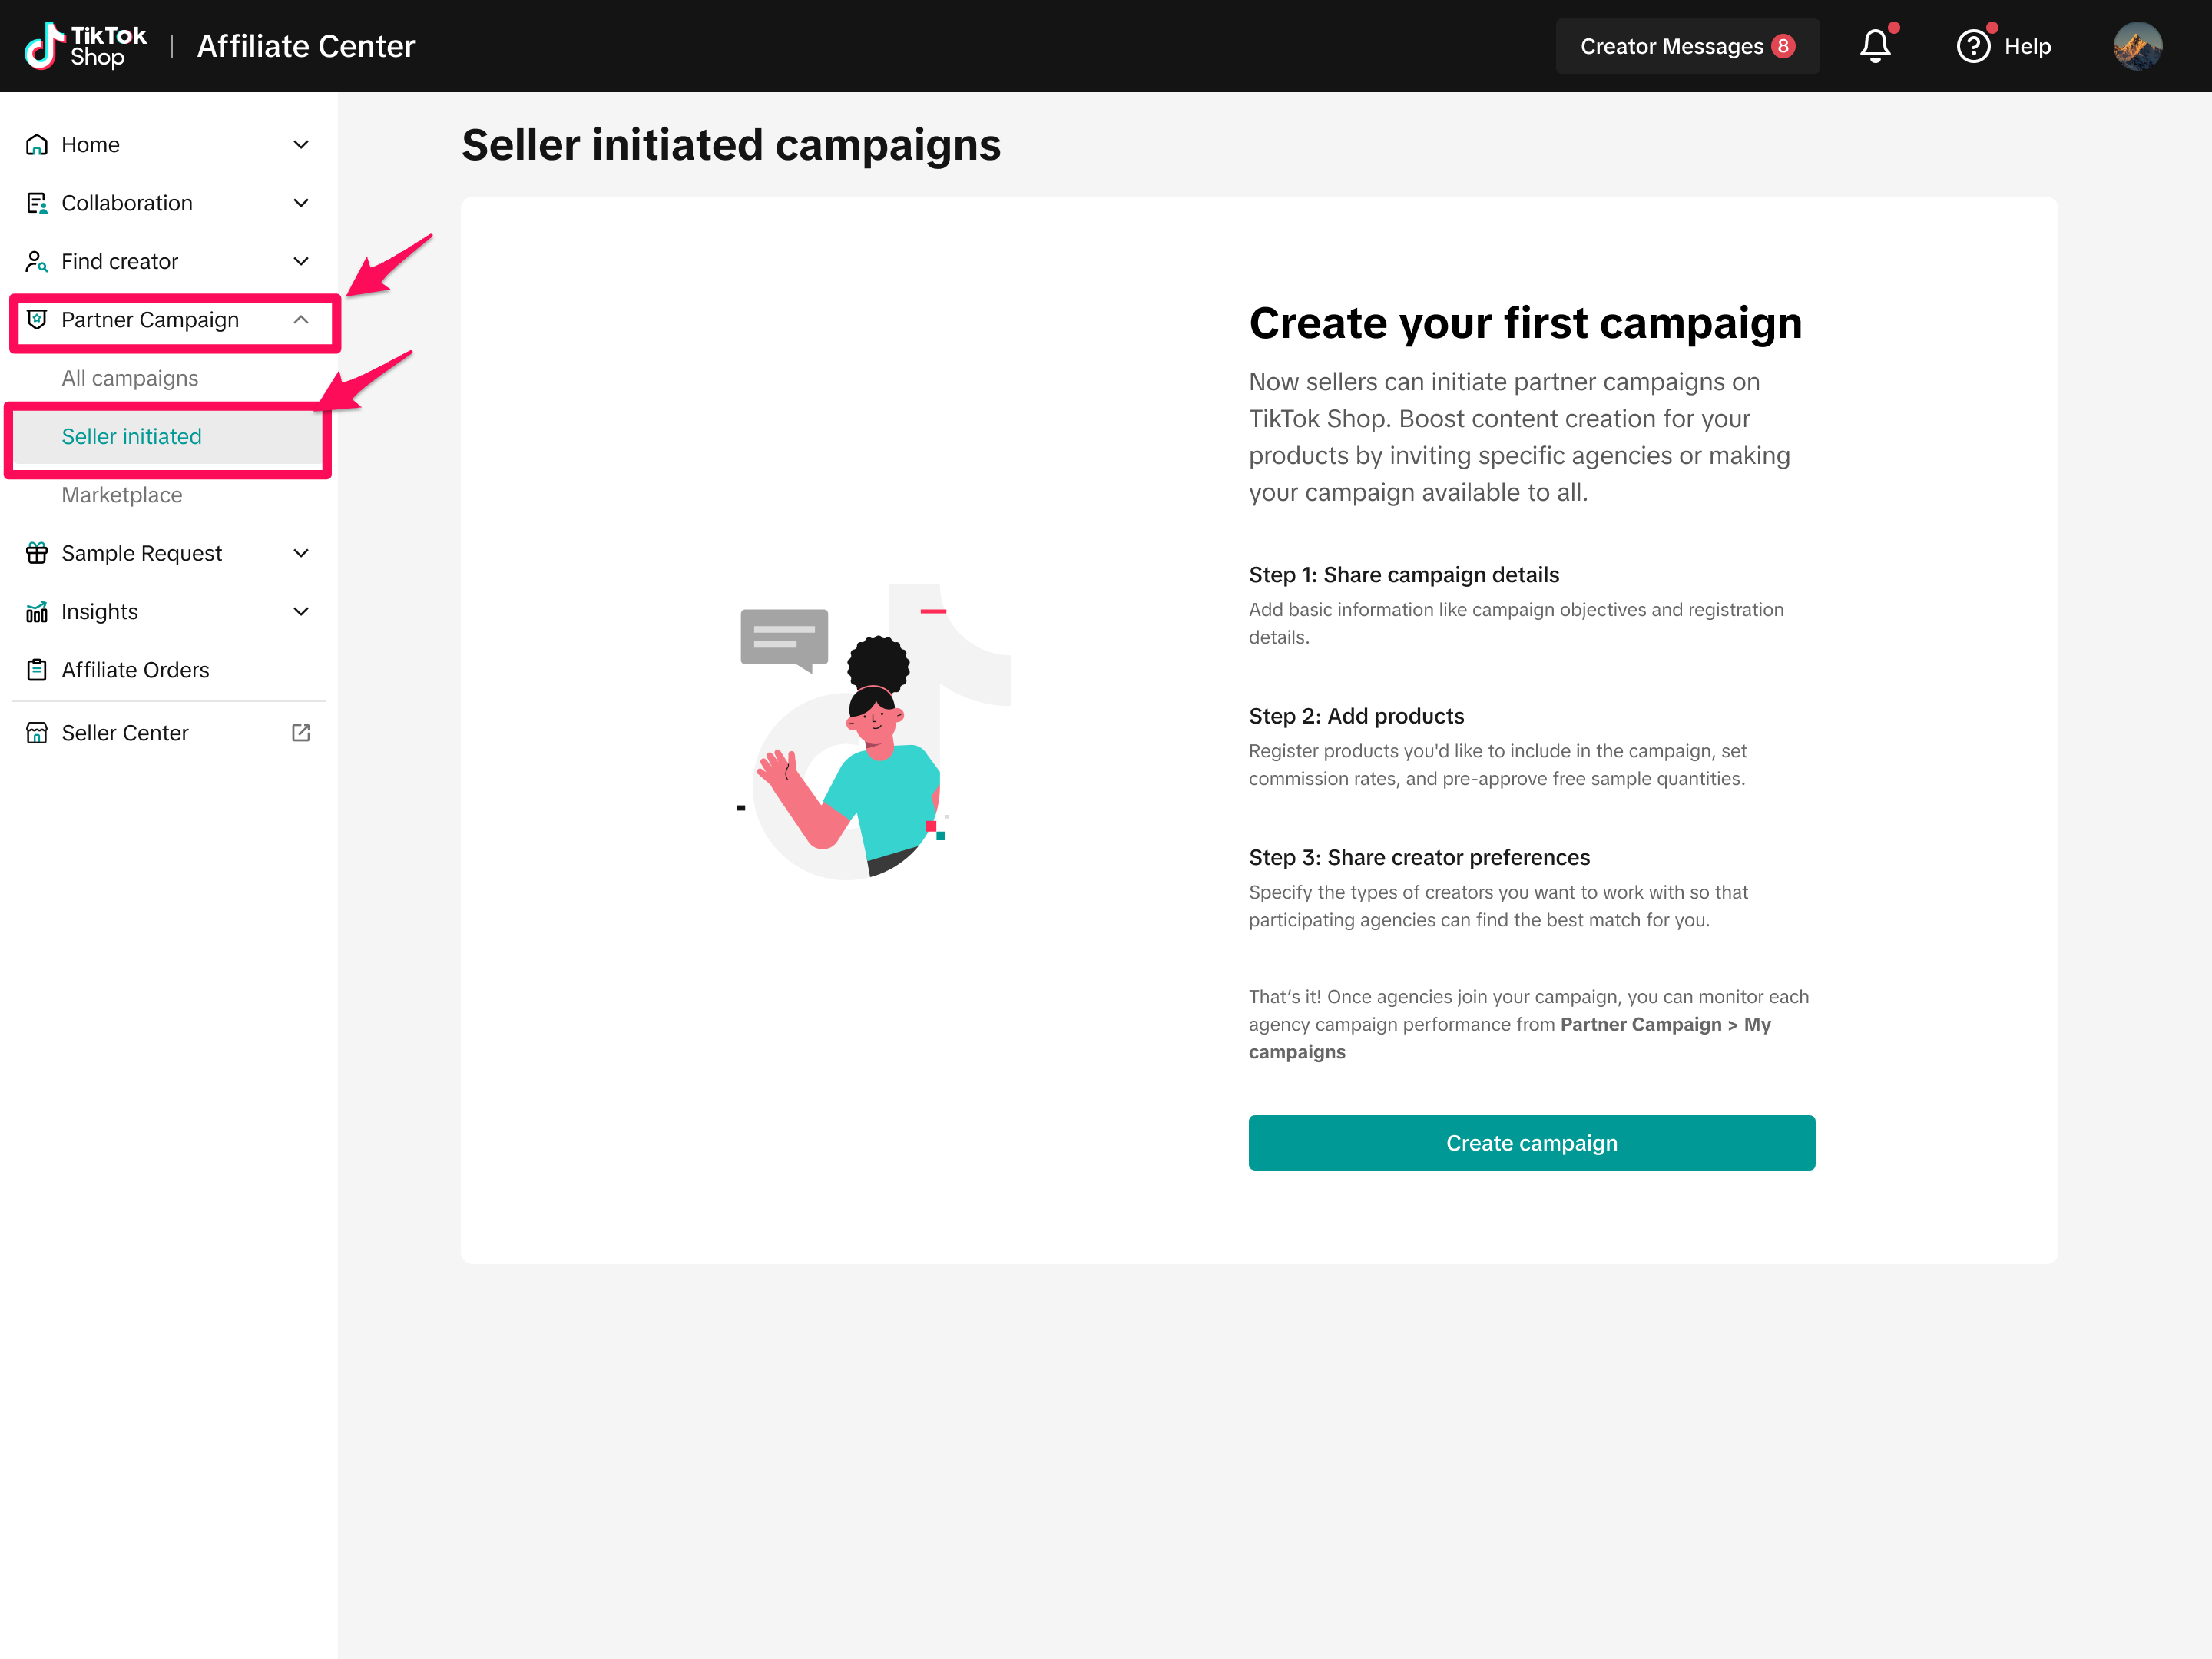Expand the Insights section chevron
The height and width of the screenshot is (1659, 2212).
tap(301, 612)
